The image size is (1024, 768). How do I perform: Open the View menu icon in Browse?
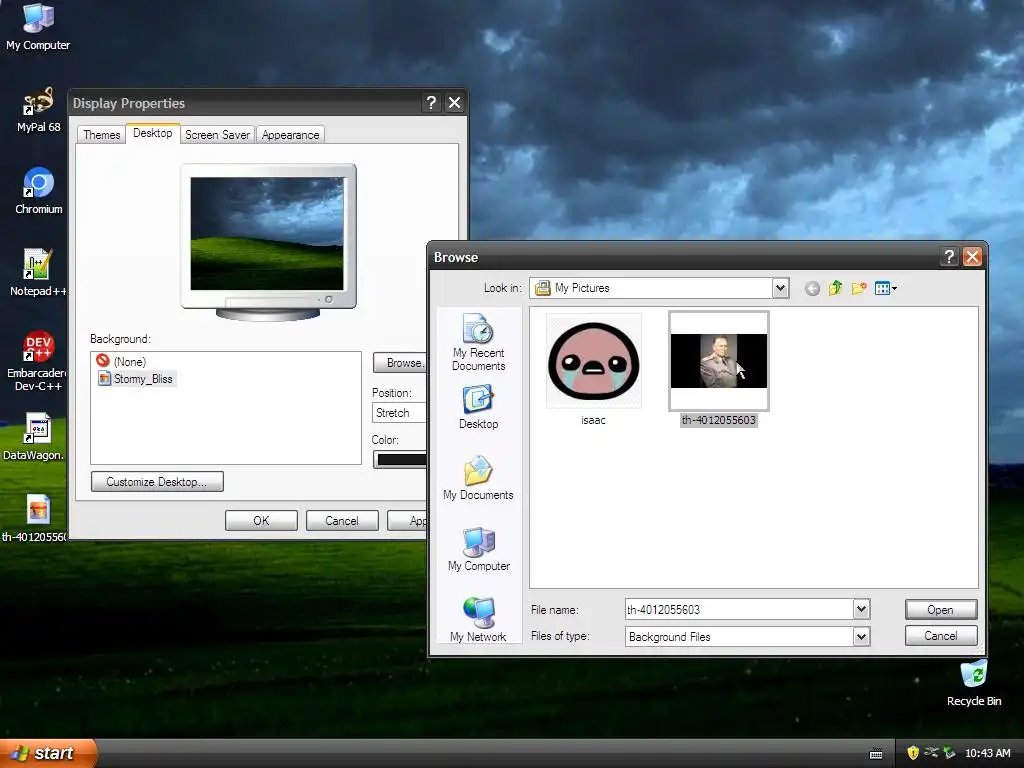point(886,288)
